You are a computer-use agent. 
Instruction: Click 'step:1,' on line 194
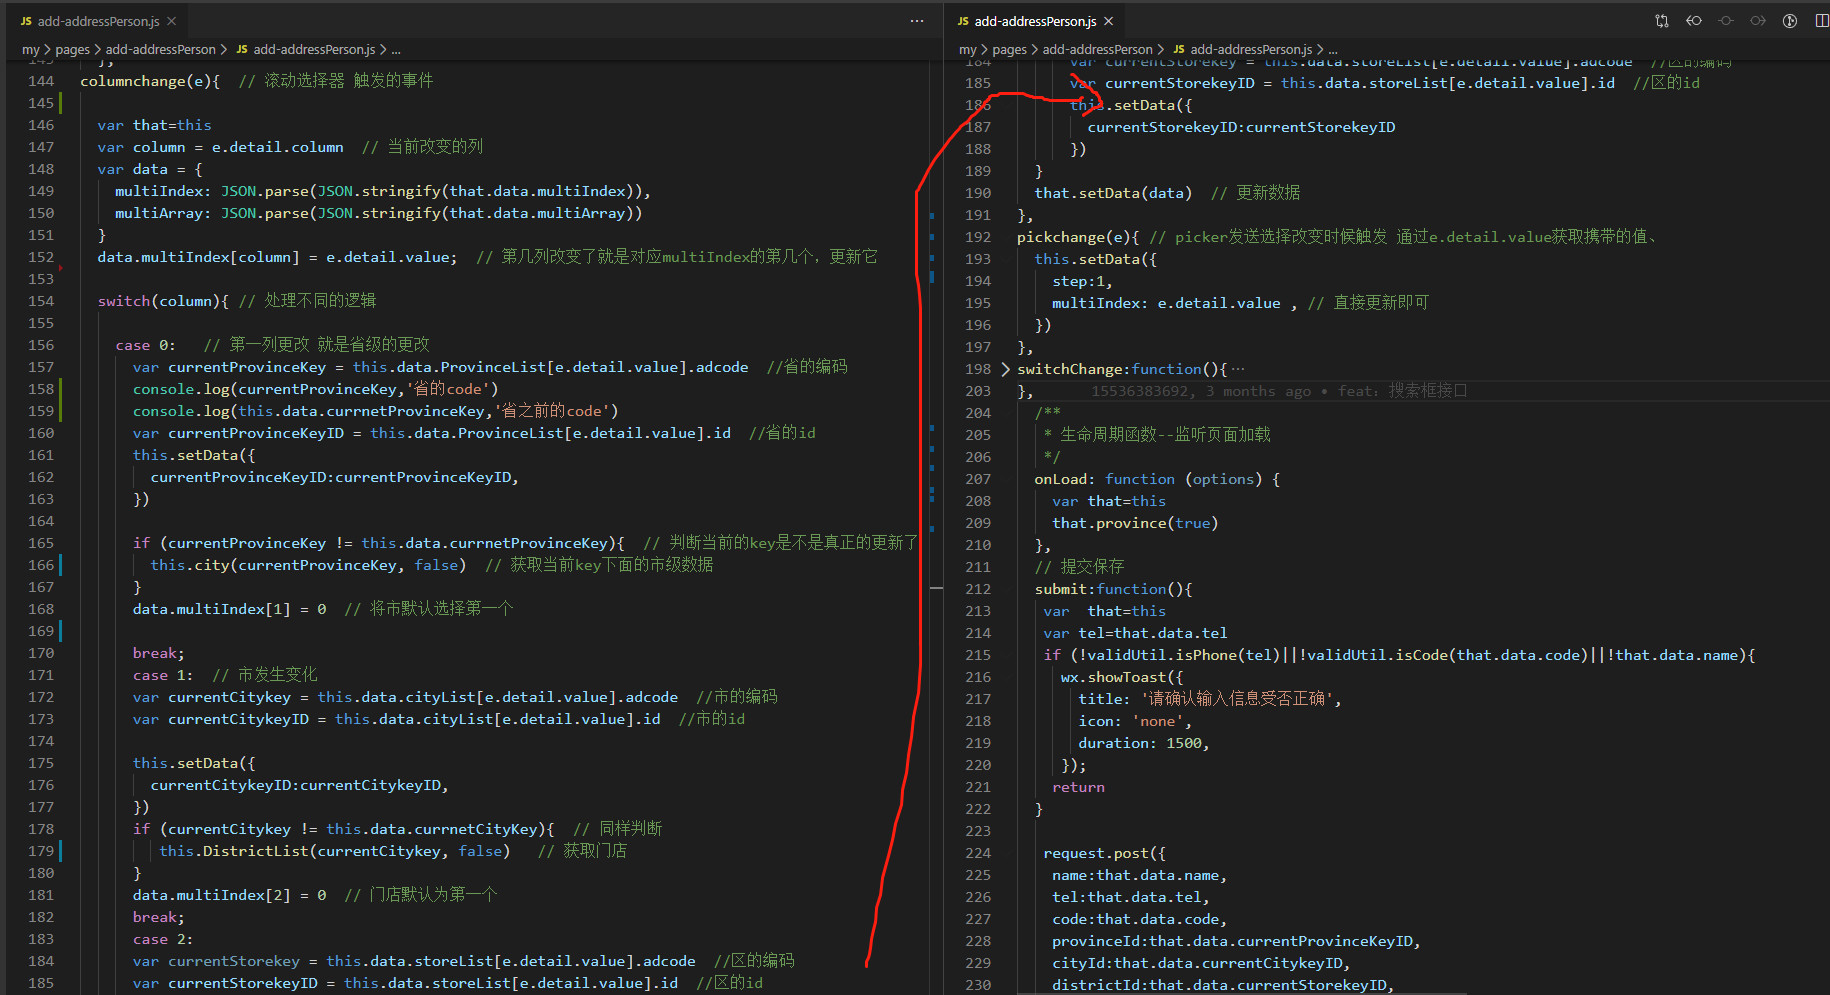(1083, 281)
